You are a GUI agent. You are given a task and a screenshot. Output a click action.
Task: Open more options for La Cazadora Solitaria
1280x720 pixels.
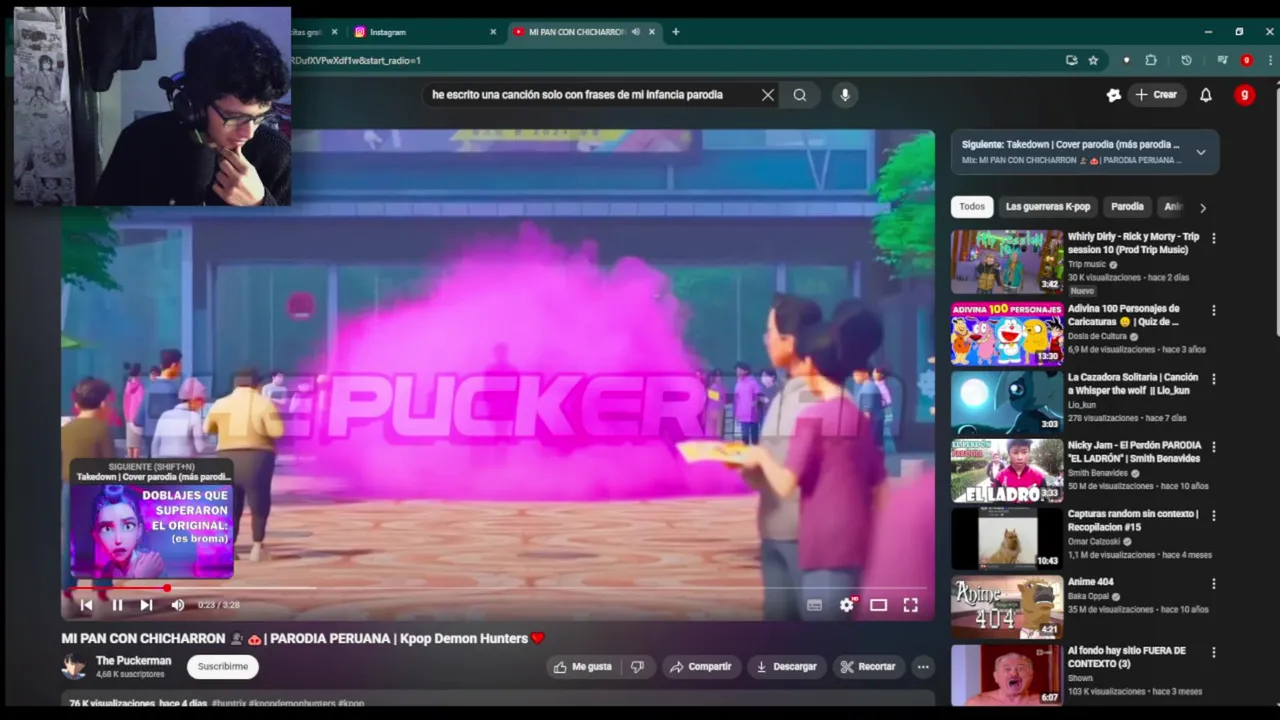point(1214,379)
